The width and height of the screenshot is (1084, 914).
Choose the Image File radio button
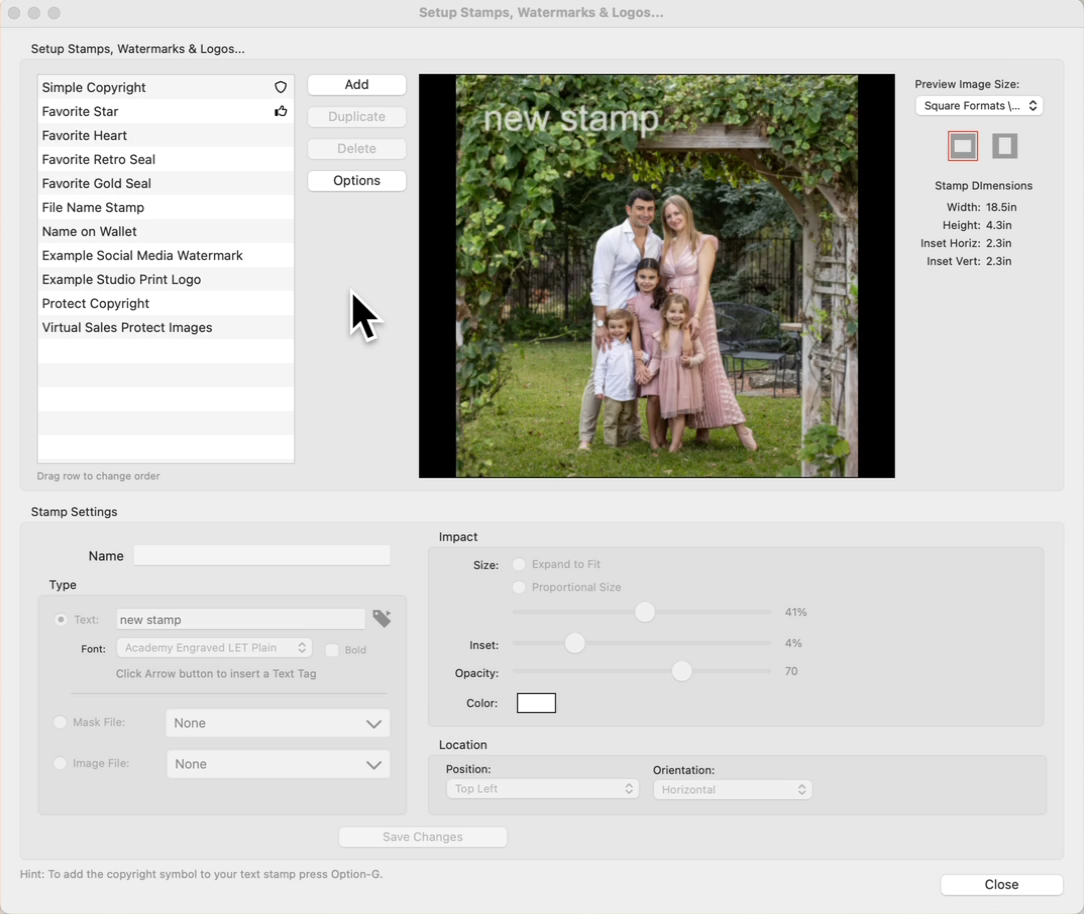[x=60, y=763]
